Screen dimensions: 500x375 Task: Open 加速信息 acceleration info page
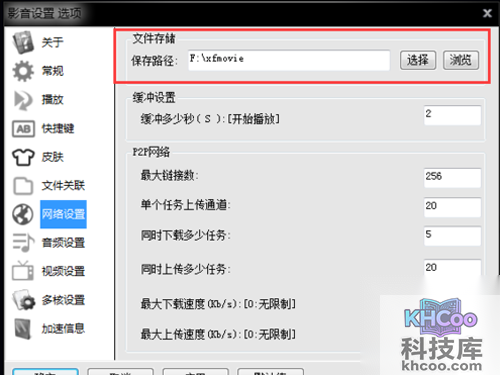pos(63,329)
